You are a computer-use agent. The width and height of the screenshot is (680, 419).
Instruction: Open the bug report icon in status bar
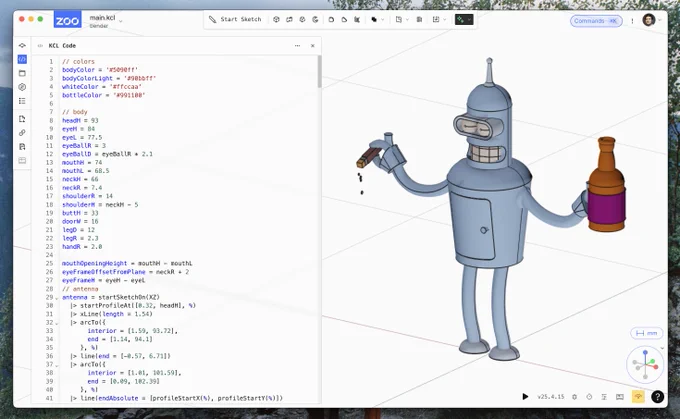pyautogui.click(x=575, y=396)
